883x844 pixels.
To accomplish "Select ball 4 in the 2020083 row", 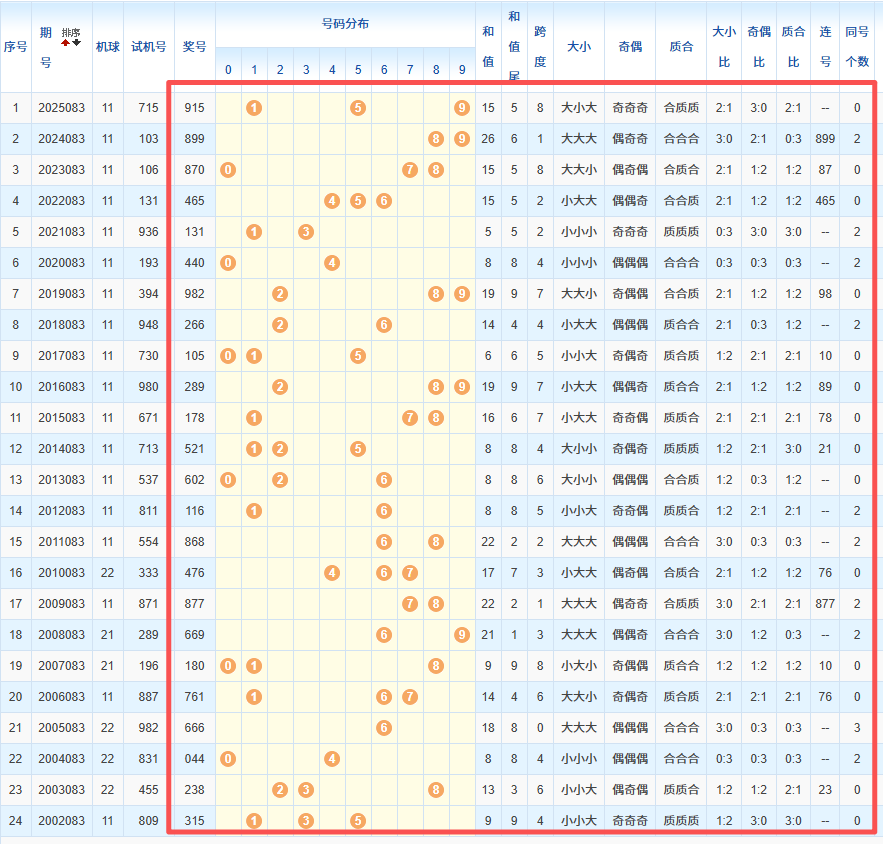I will point(332,263).
